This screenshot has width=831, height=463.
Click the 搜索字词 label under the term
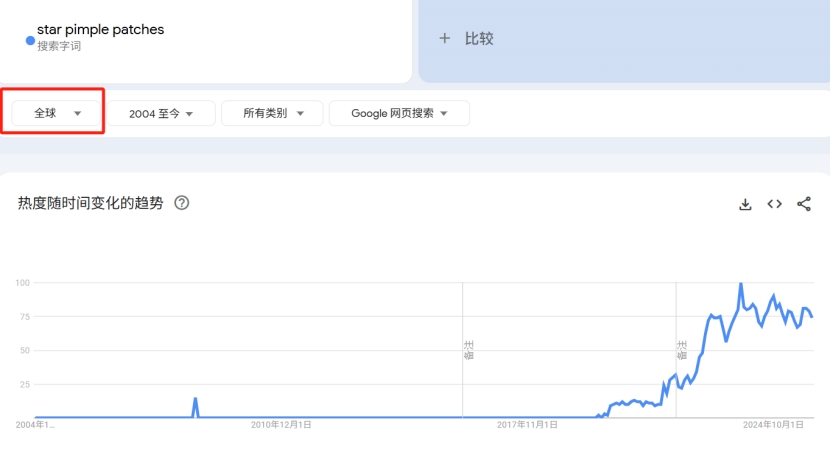(x=59, y=46)
